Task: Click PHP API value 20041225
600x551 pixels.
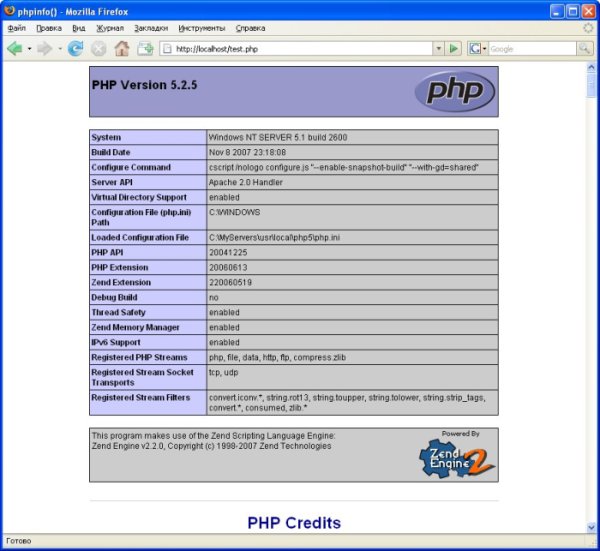Action: [x=228, y=253]
